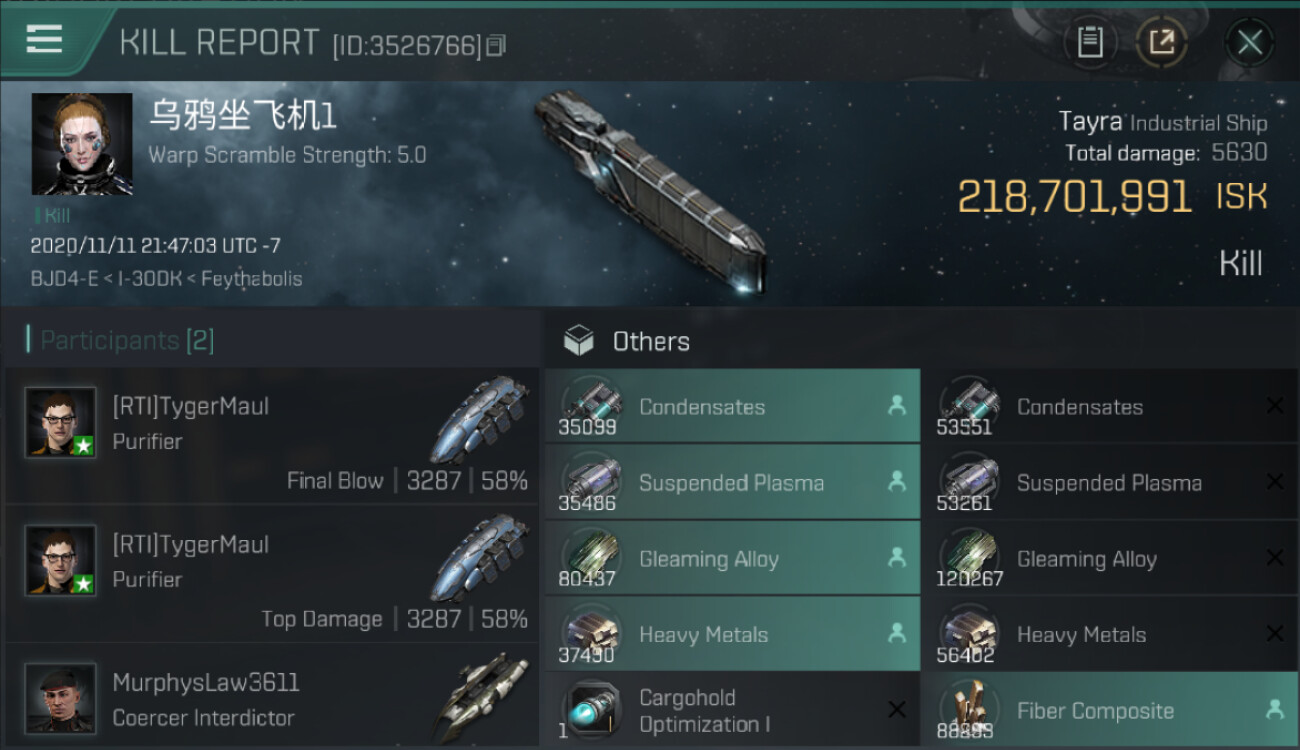
Task: Click the dropped Gleaming Alloy row
Action: pos(732,558)
